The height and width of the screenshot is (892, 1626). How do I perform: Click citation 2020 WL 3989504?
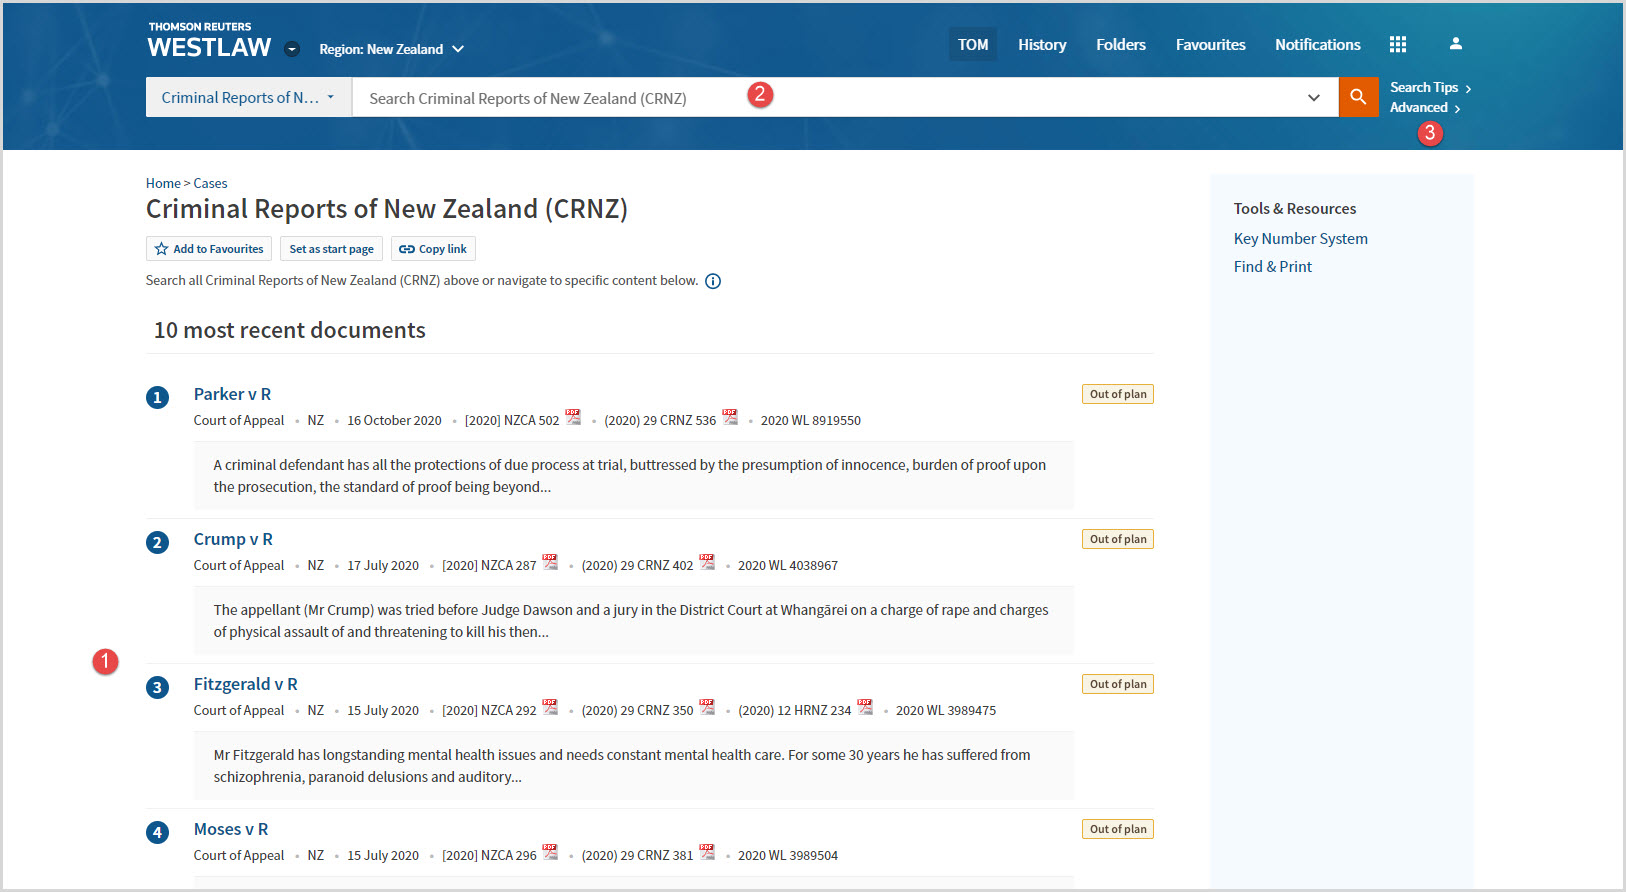788,856
